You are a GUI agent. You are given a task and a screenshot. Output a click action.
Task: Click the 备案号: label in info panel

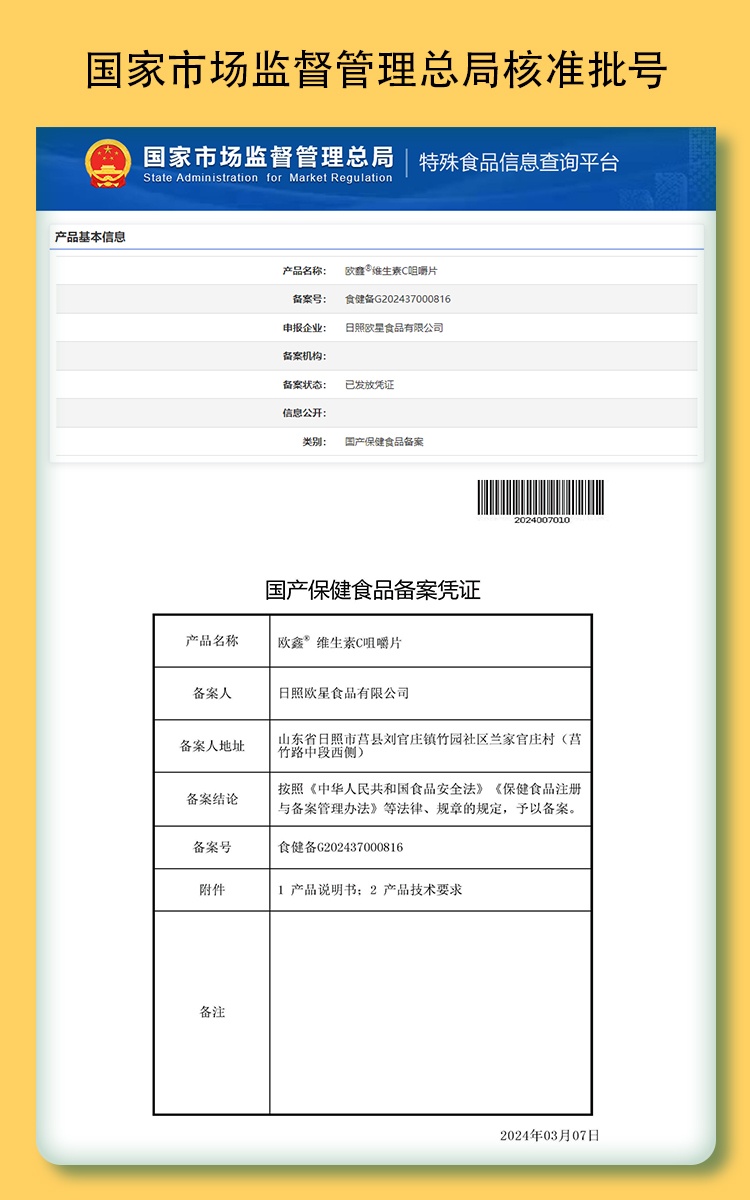coord(309,299)
